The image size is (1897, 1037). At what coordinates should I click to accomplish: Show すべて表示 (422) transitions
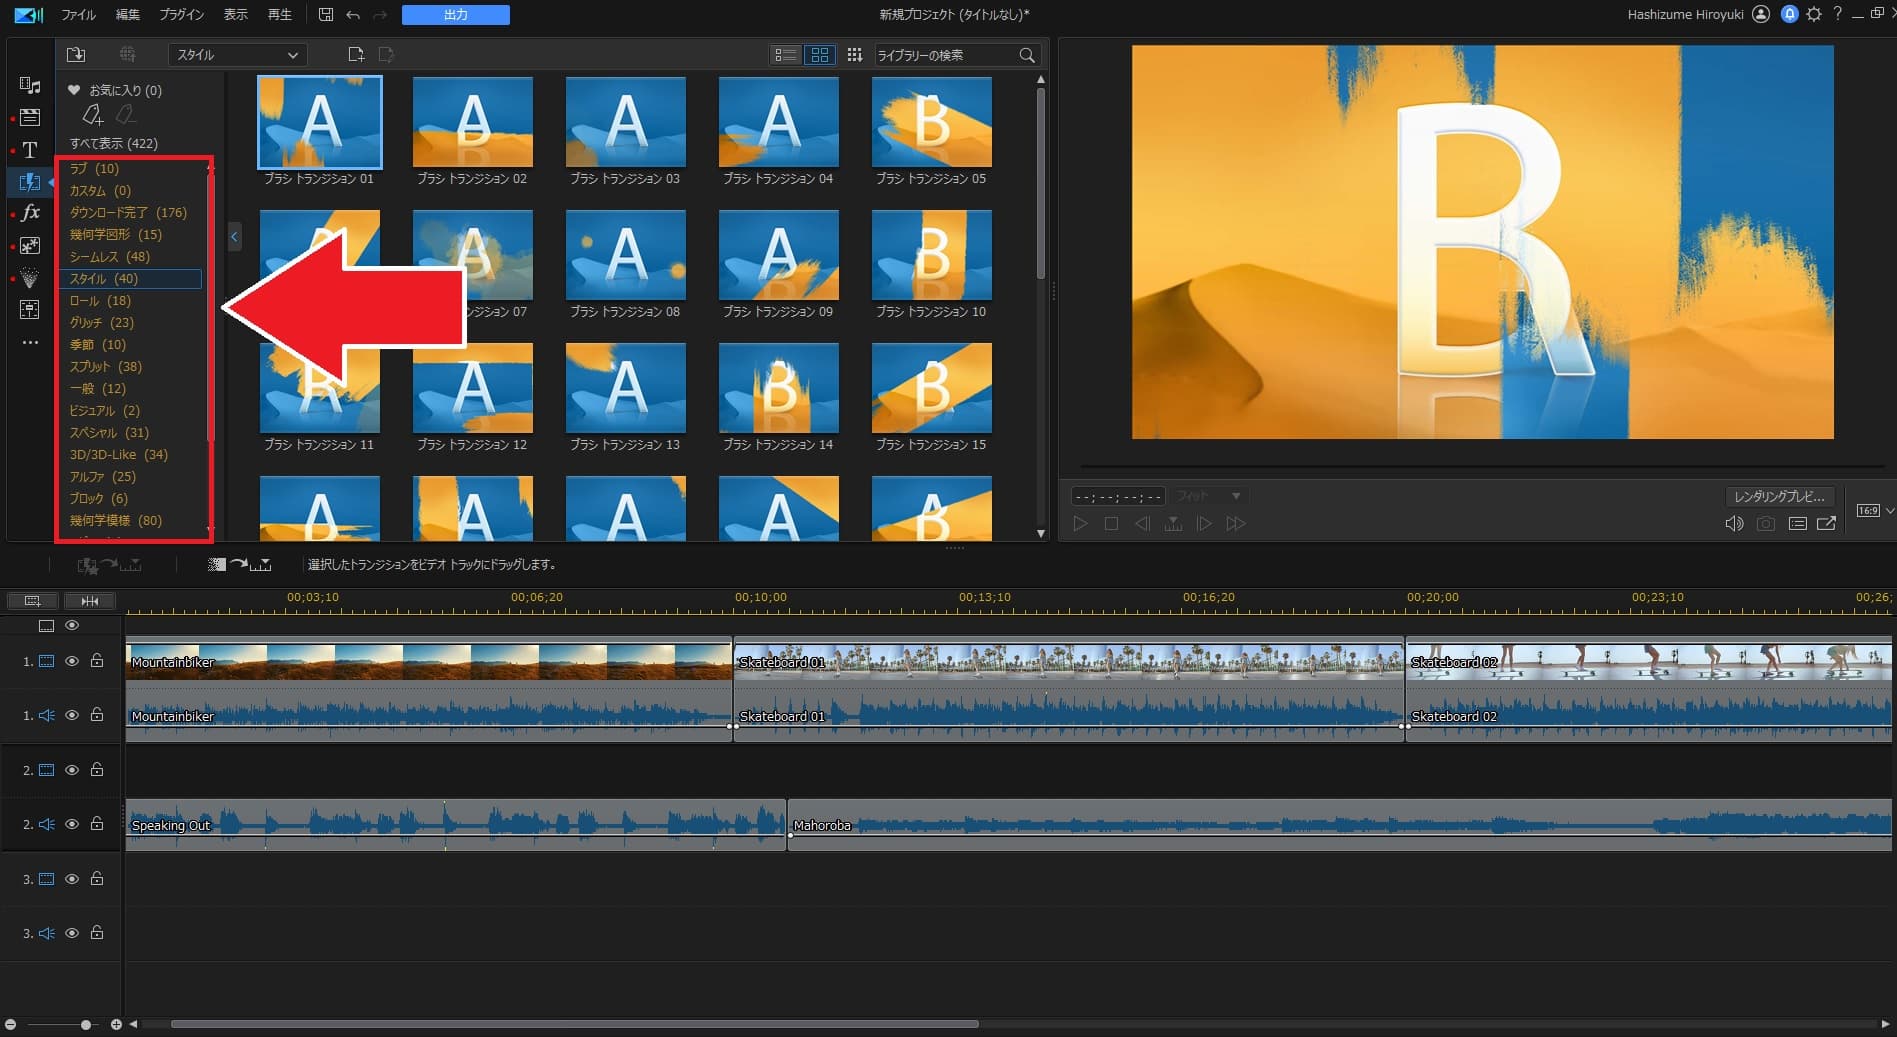(114, 143)
